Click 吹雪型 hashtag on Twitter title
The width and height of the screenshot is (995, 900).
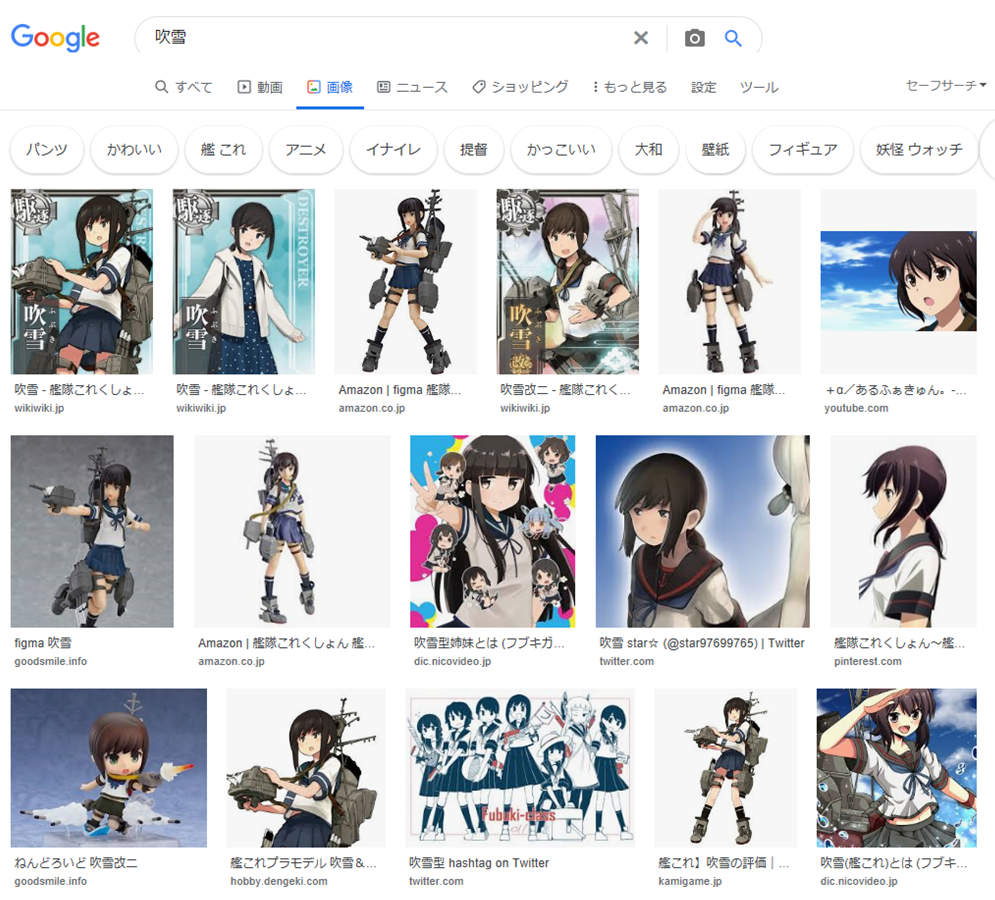click(479, 863)
